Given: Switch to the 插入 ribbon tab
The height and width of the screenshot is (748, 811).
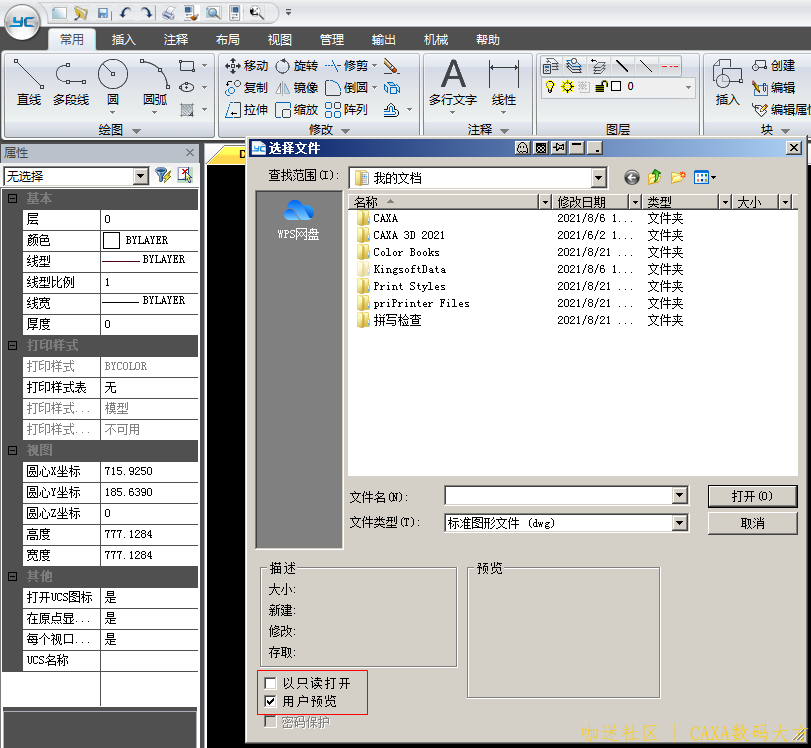Looking at the screenshot, I should 124,40.
